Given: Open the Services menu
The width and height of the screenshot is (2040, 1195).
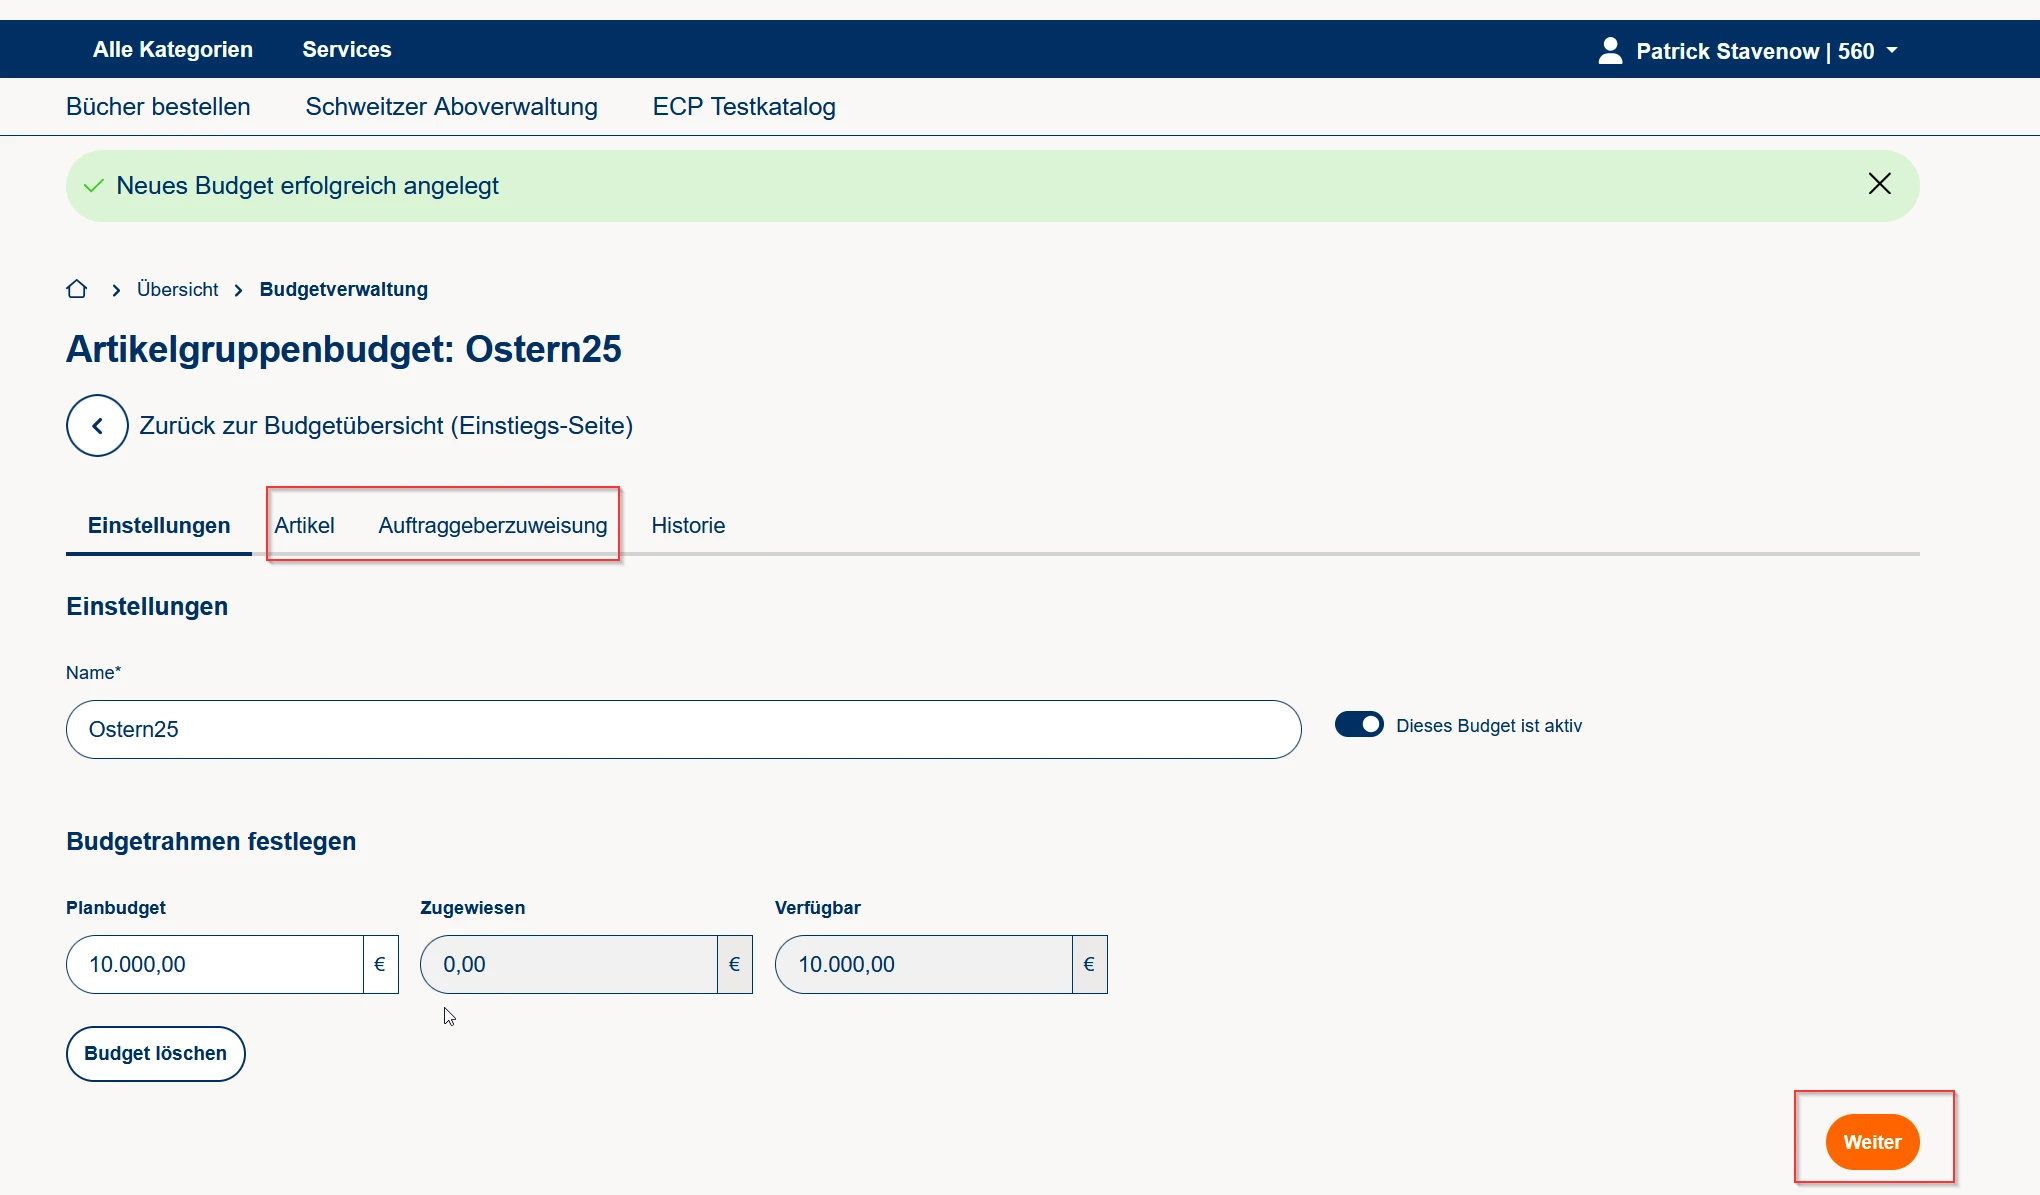Looking at the screenshot, I should point(346,50).
